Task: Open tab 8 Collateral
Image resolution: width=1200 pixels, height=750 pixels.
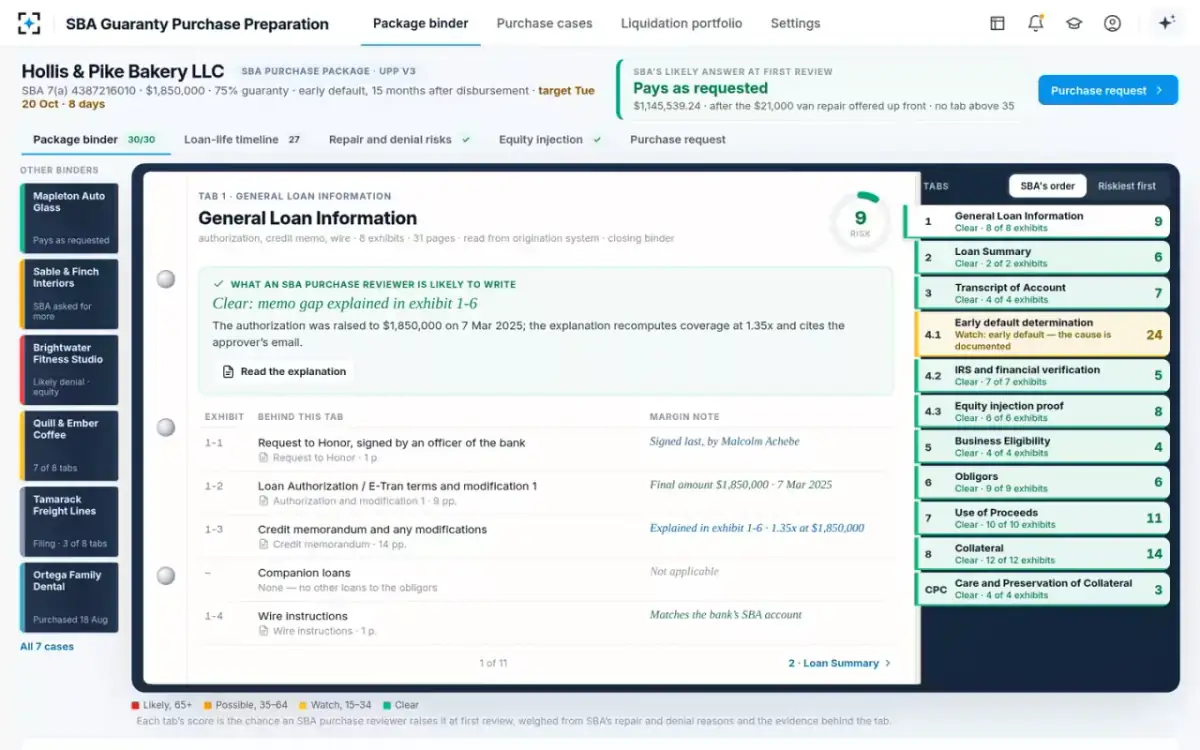Action: pyautogui.click(x=1043, y=553)
